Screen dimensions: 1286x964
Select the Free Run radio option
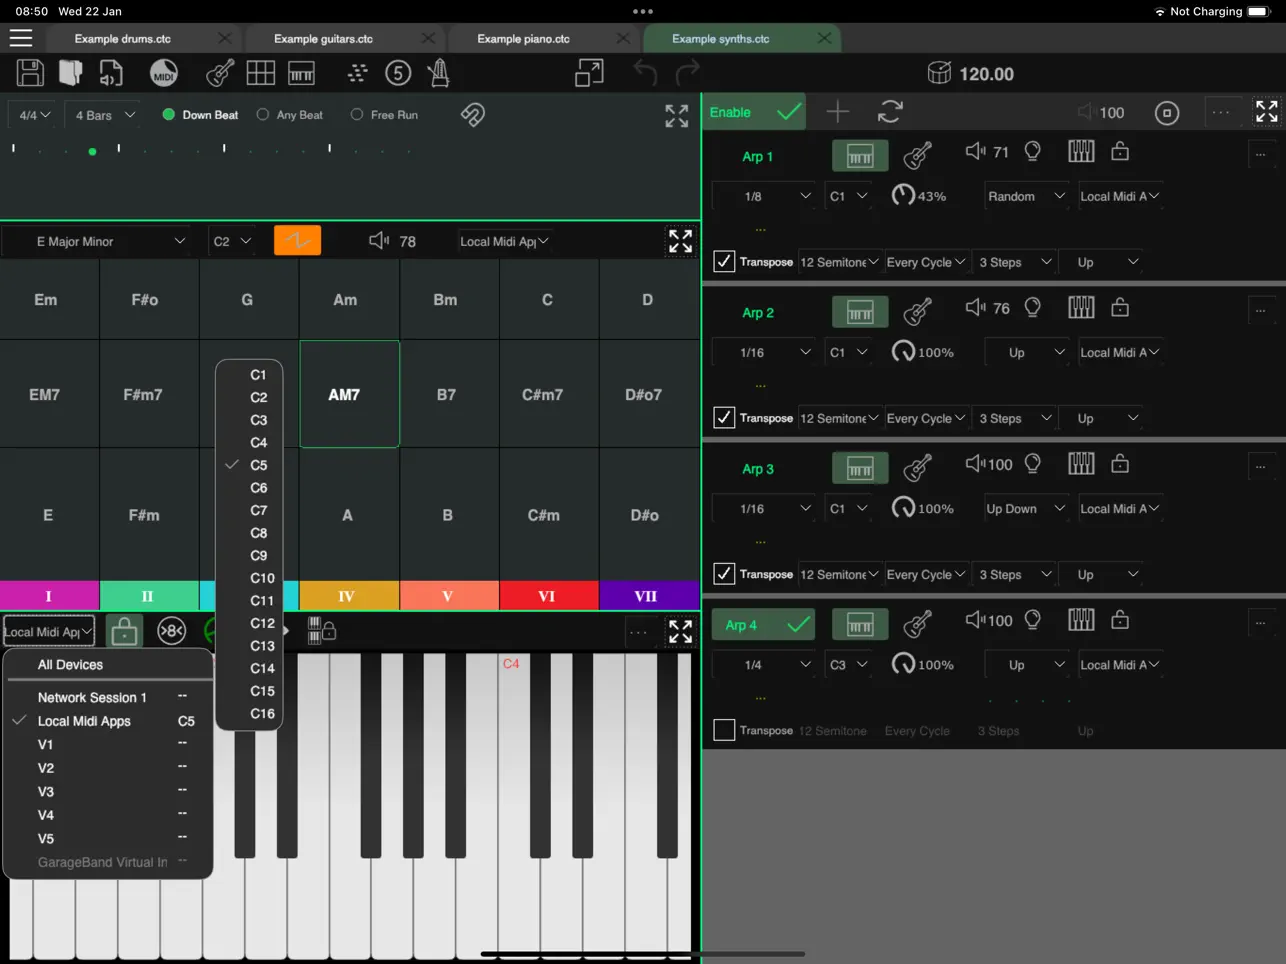[384, 115]
